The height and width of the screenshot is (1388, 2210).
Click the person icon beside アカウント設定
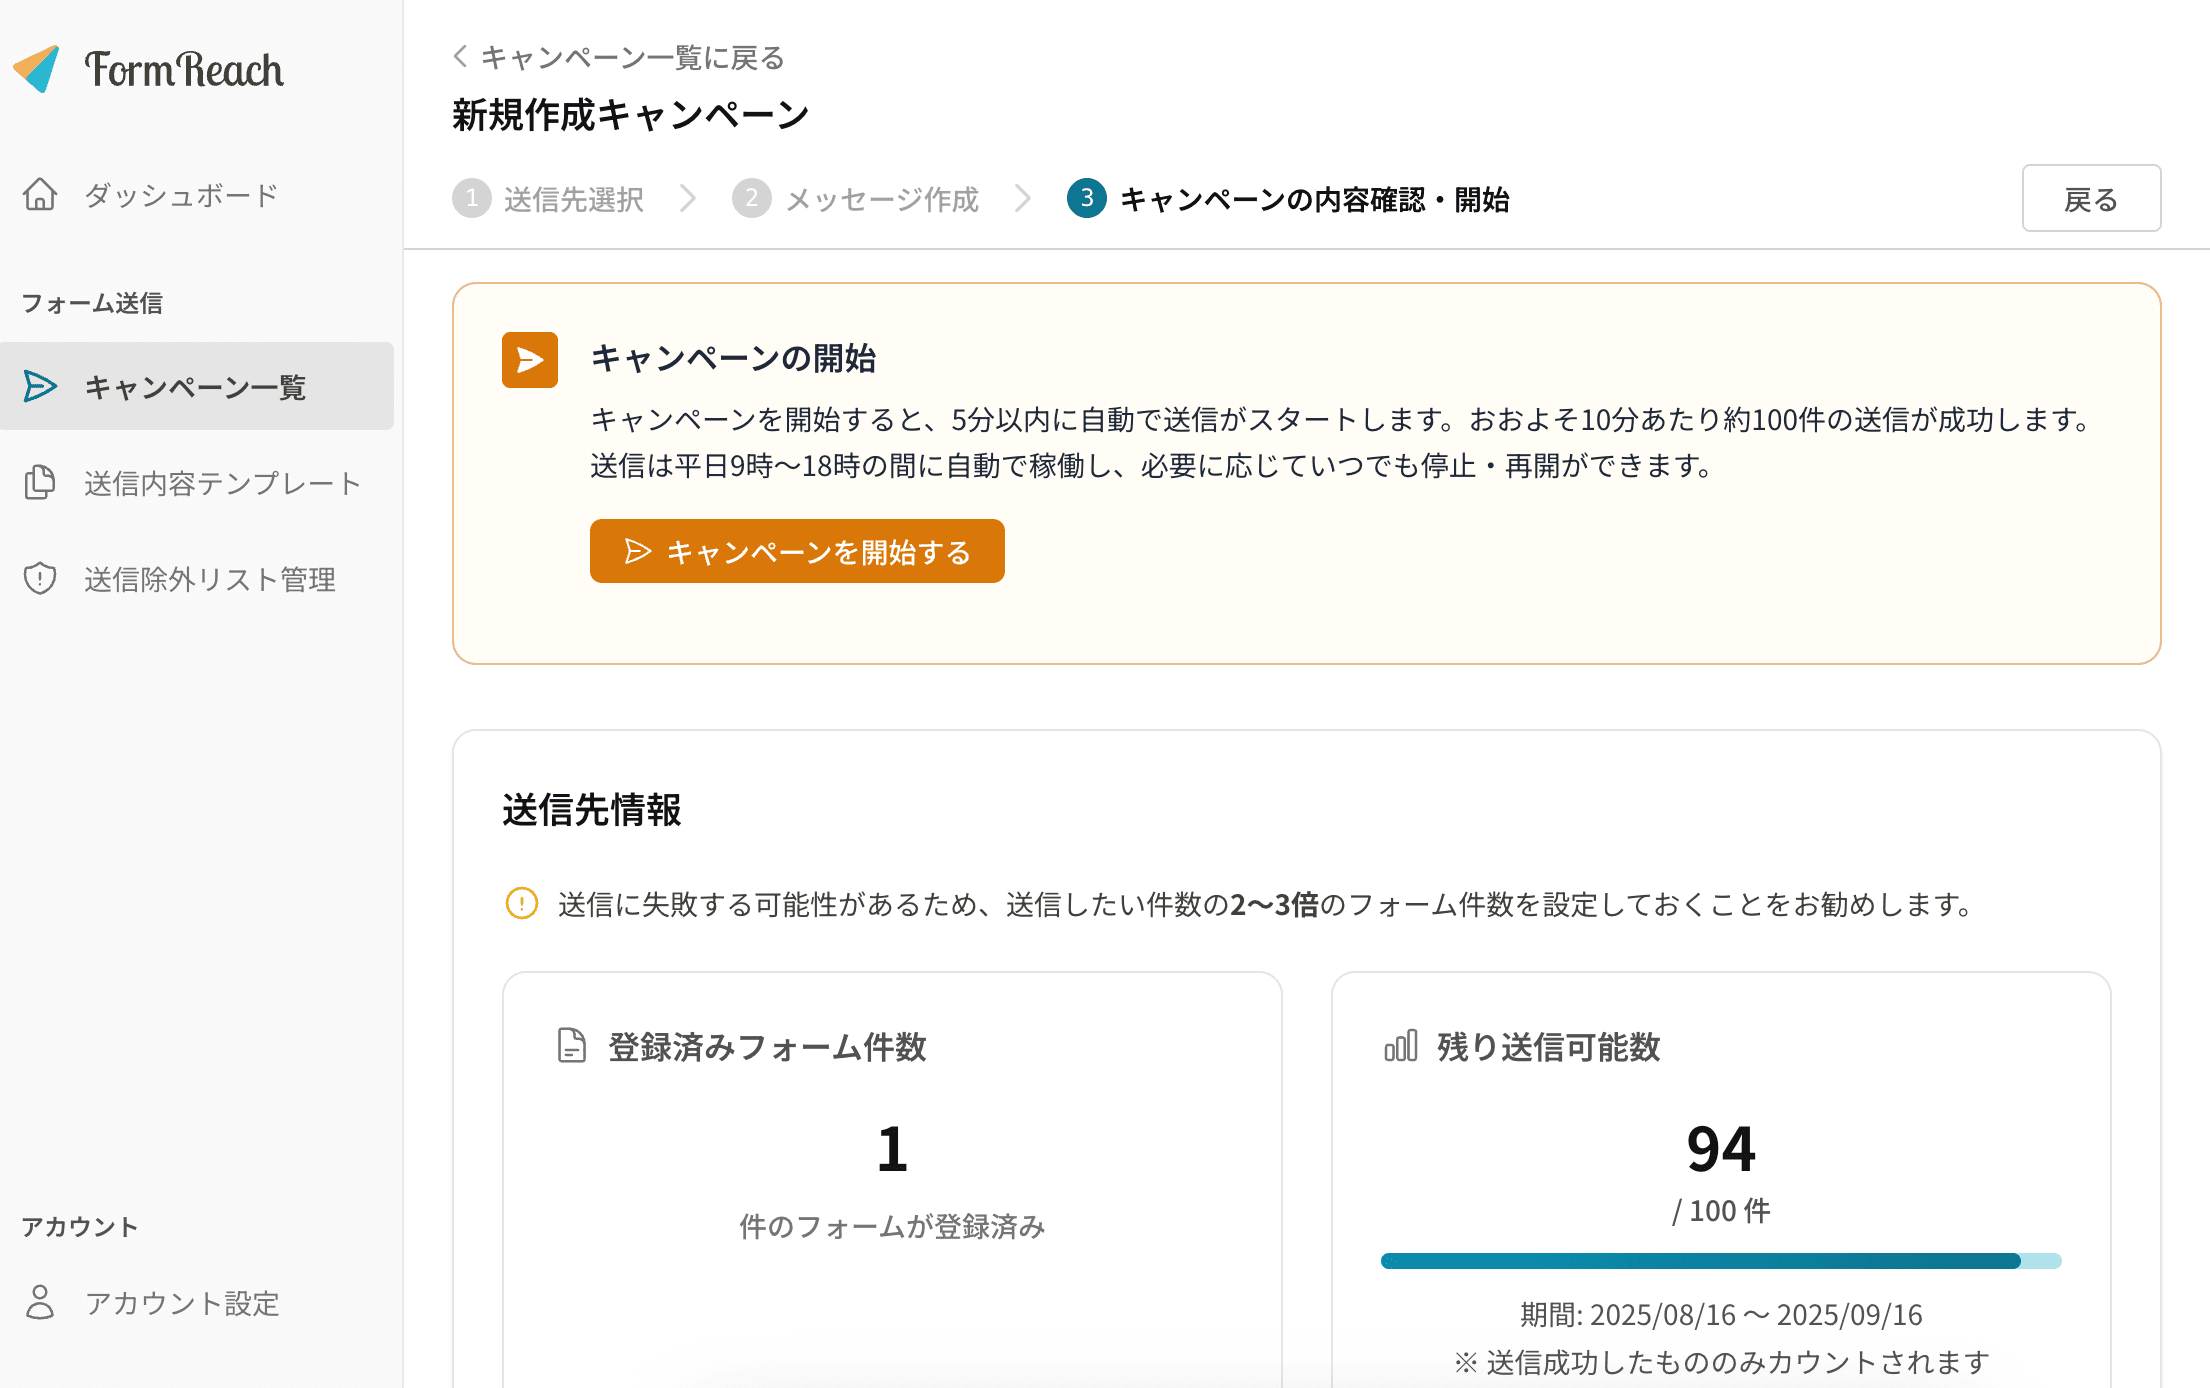pyautogui.click(x=40, y=1303)
